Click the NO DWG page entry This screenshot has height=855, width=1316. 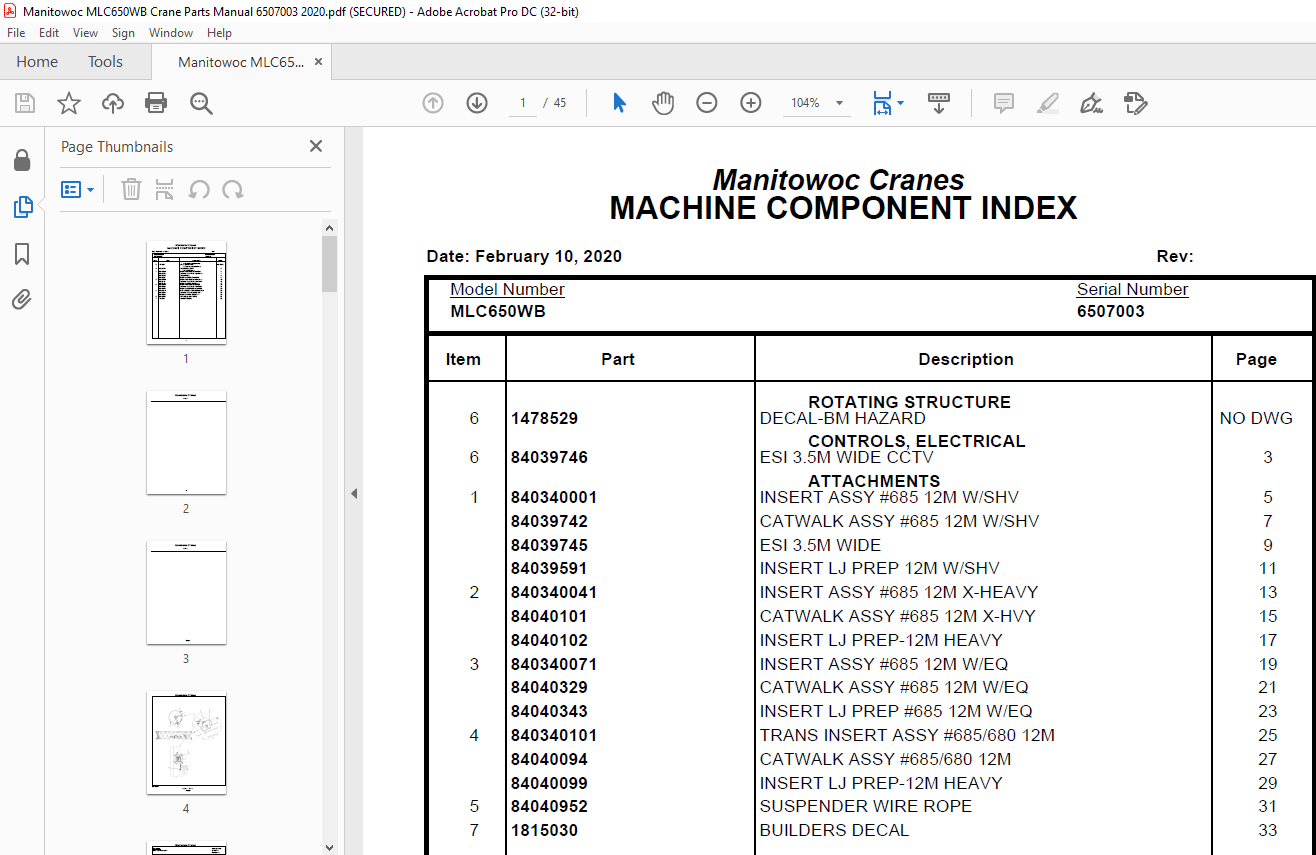click(1256, 419)
